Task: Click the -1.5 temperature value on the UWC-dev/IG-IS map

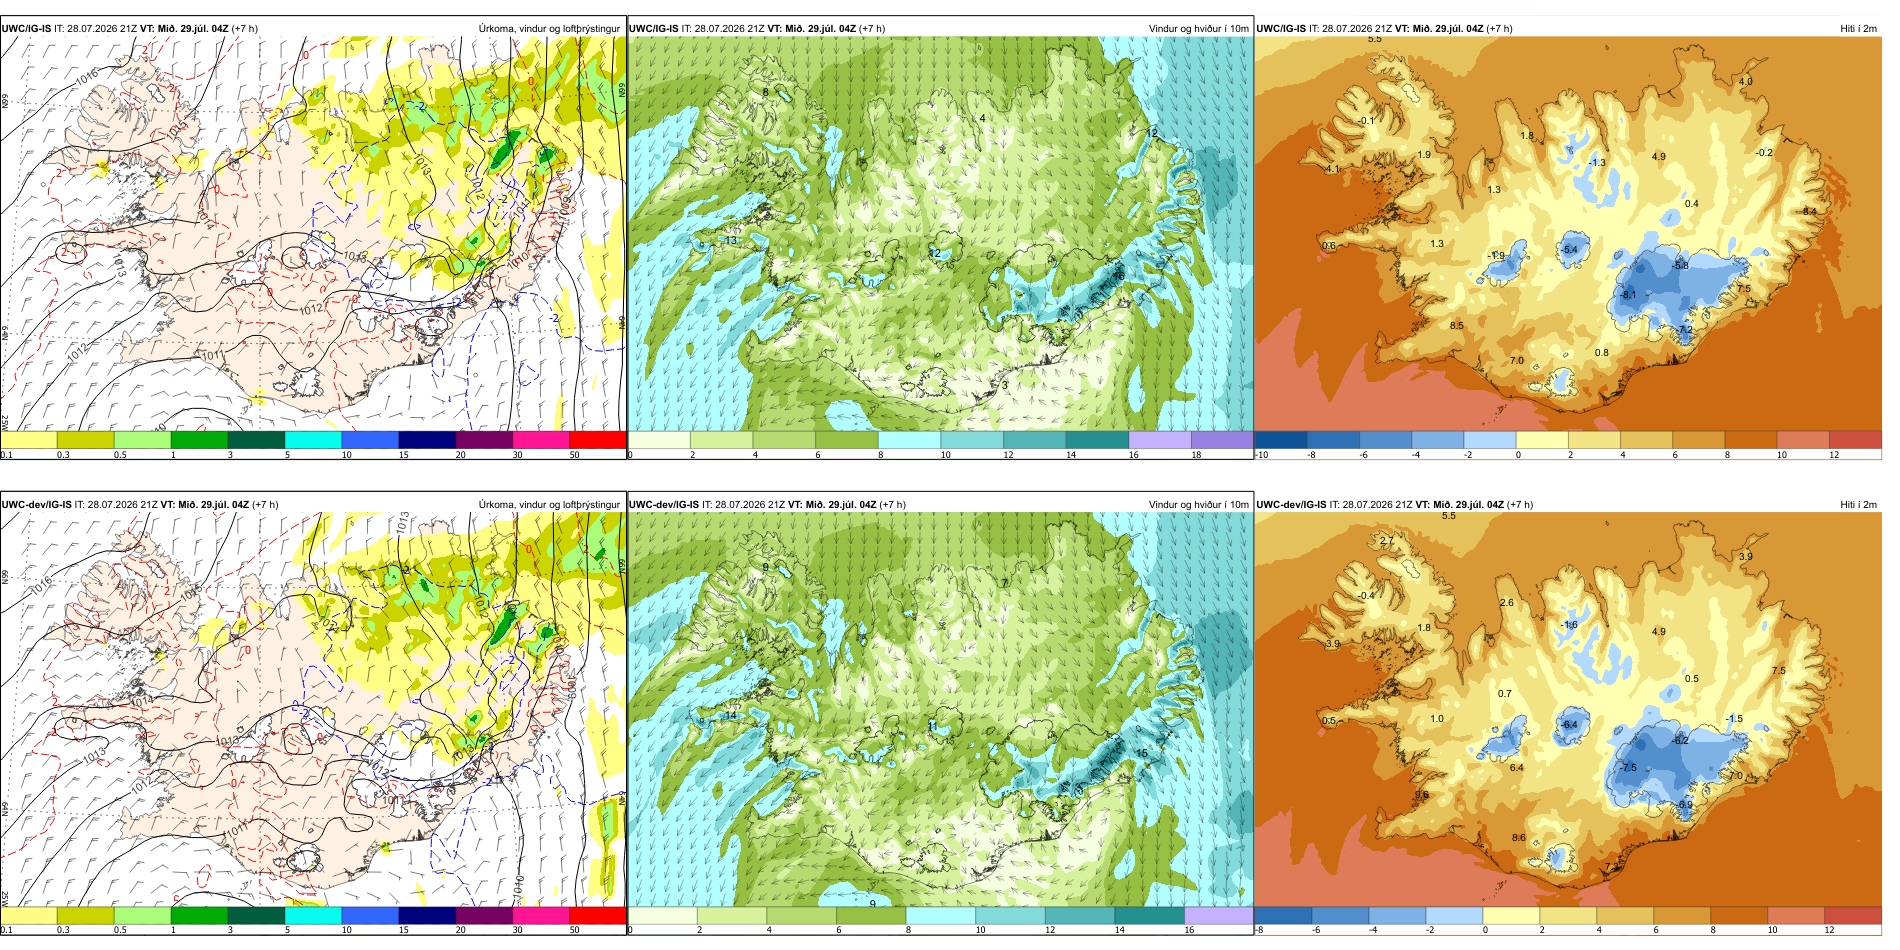Action: (x=1734, y=719)
